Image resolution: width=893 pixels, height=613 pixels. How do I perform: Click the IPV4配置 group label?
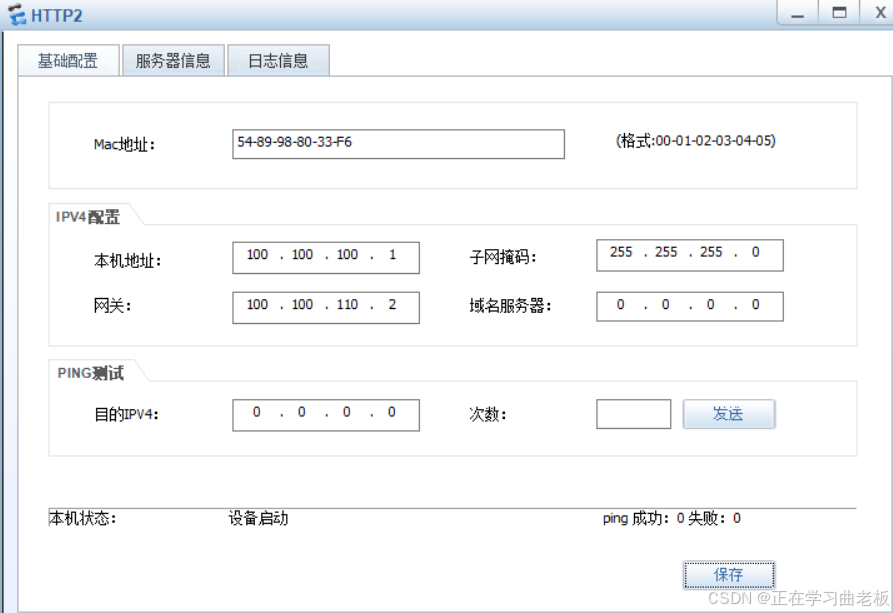88,217
